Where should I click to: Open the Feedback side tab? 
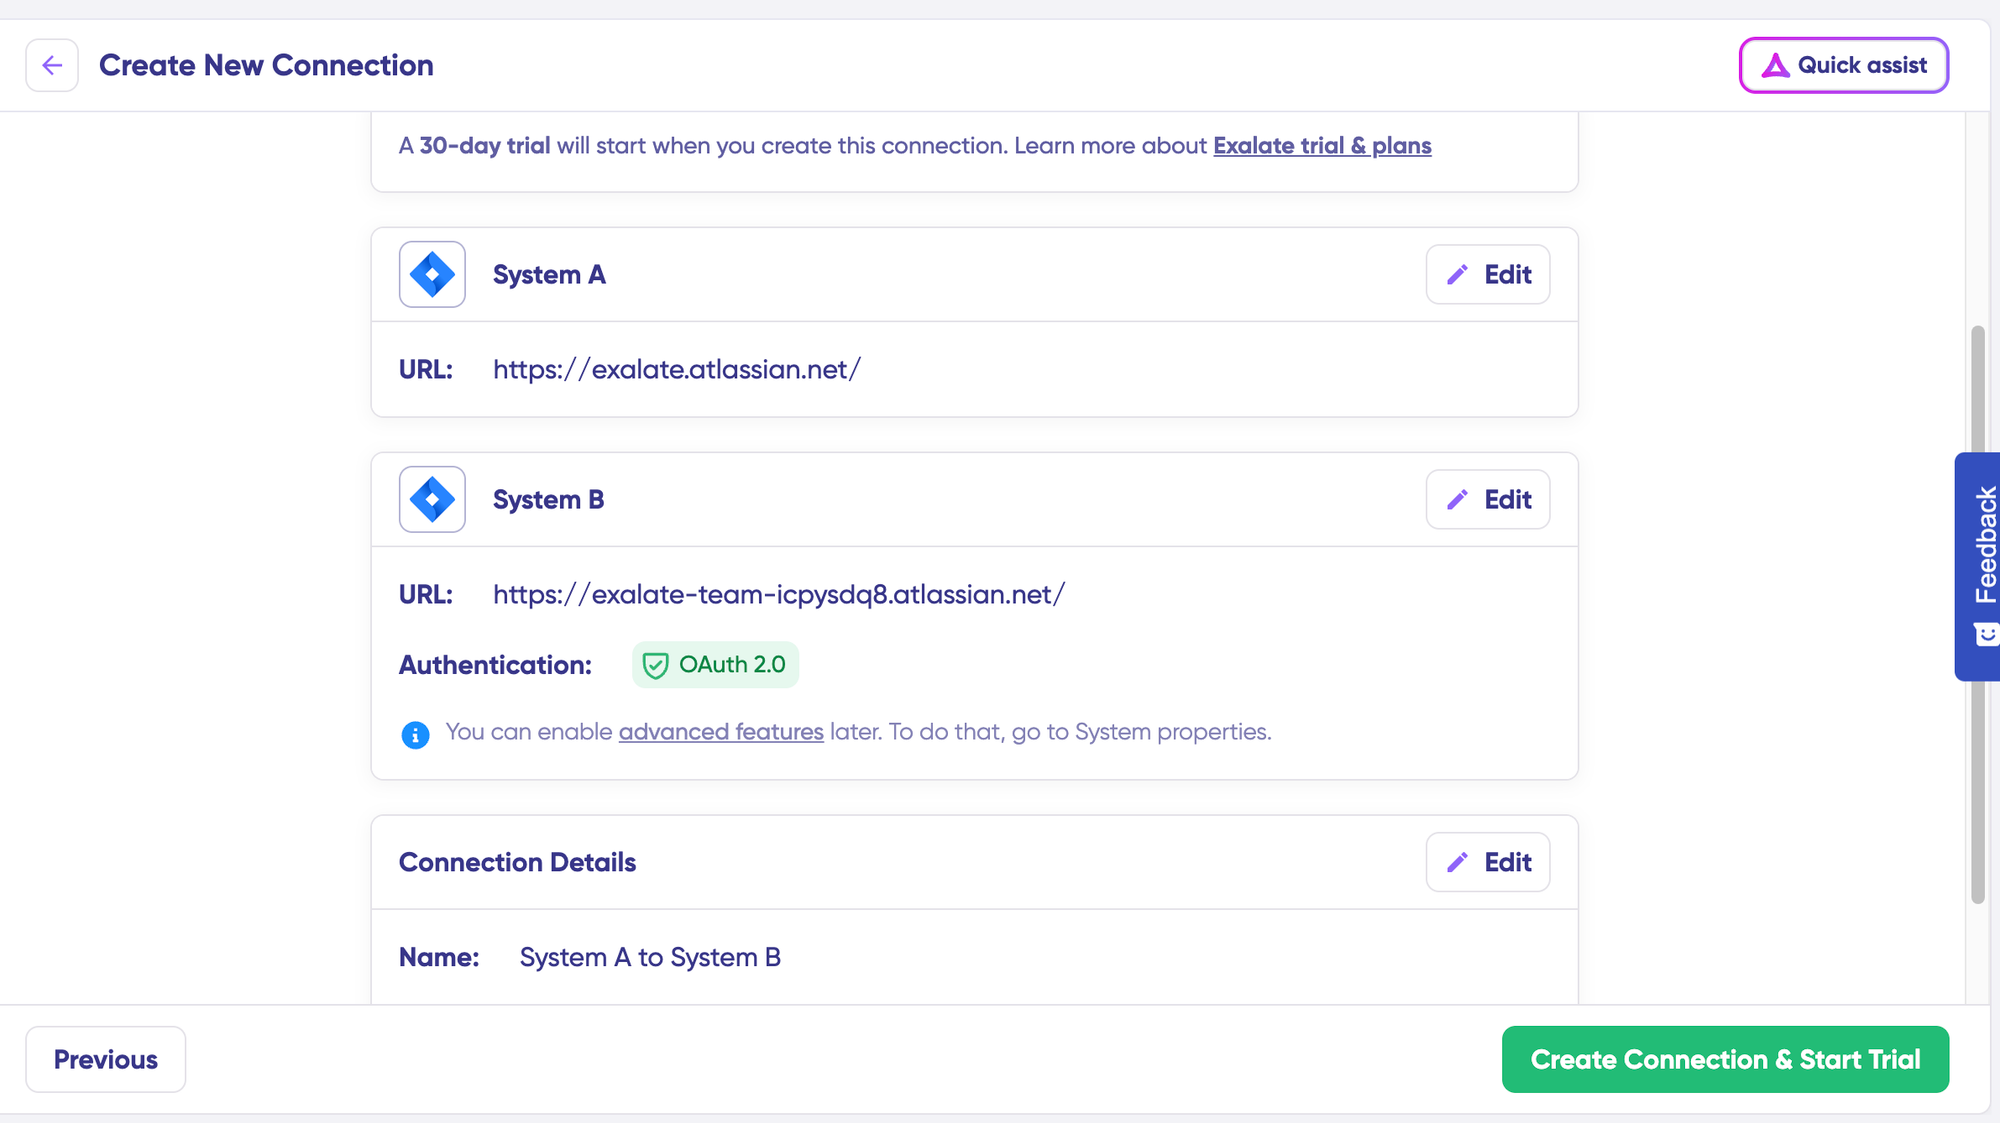coord(1977,567)
